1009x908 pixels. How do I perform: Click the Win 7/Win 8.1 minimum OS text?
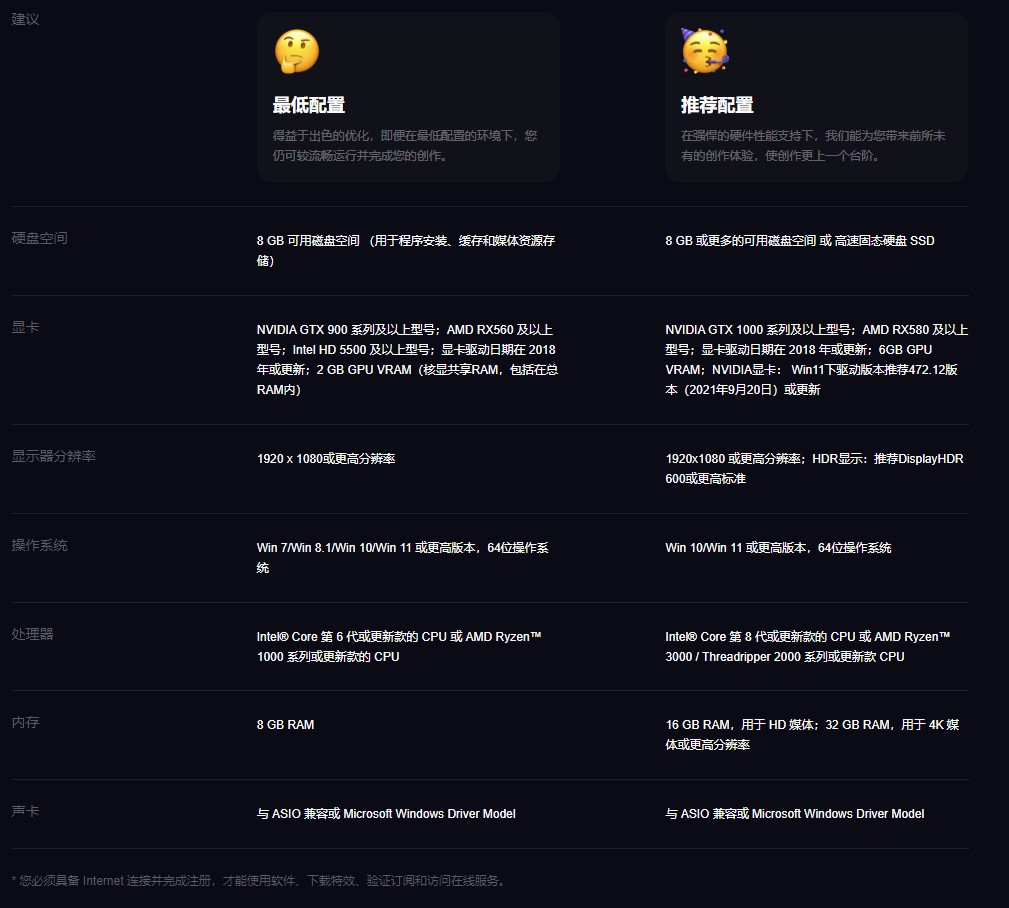pyautogui.click(x=403, y=557)
